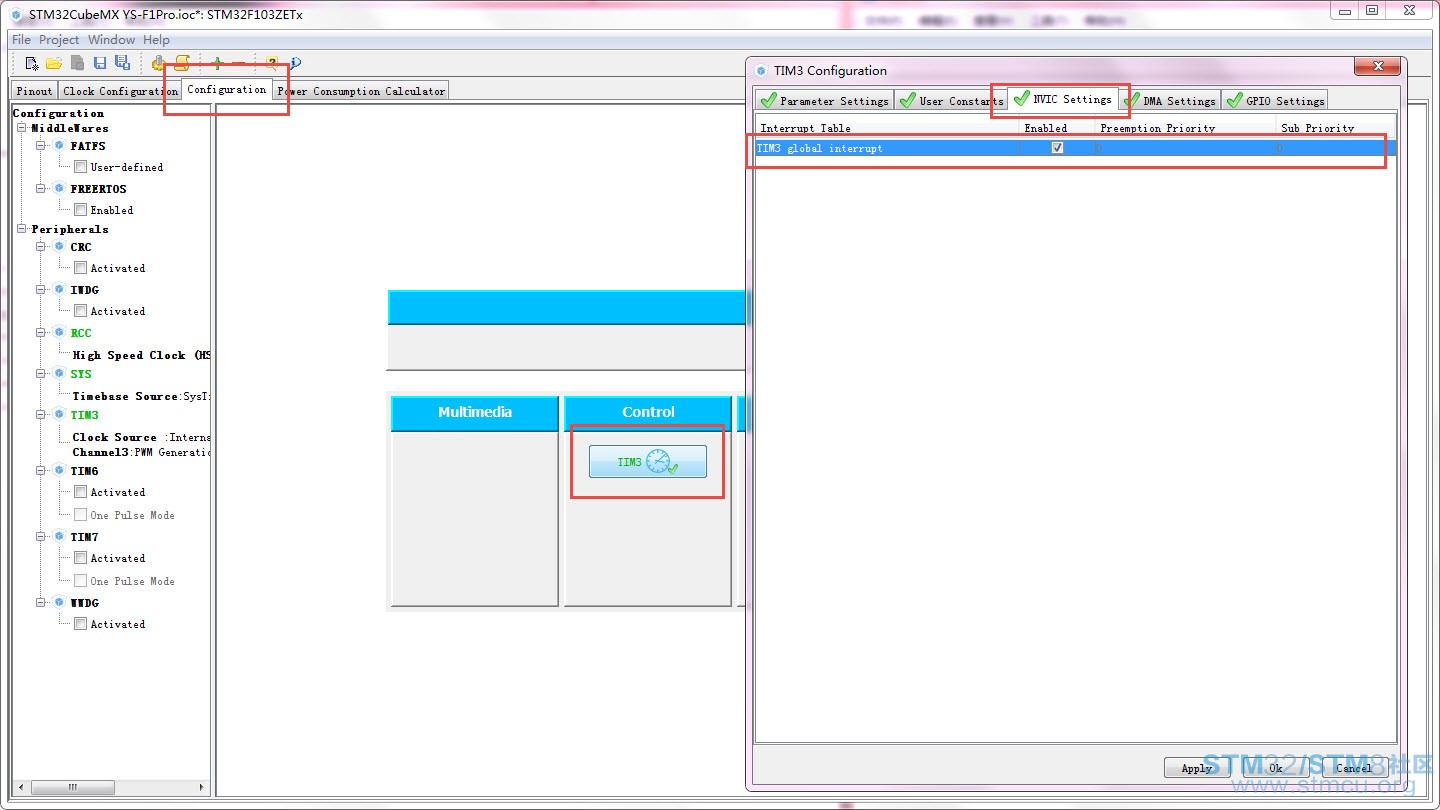The image size is (1440, 810).
Task: Click the About info bubble icon
Action: tap(295, 63)
